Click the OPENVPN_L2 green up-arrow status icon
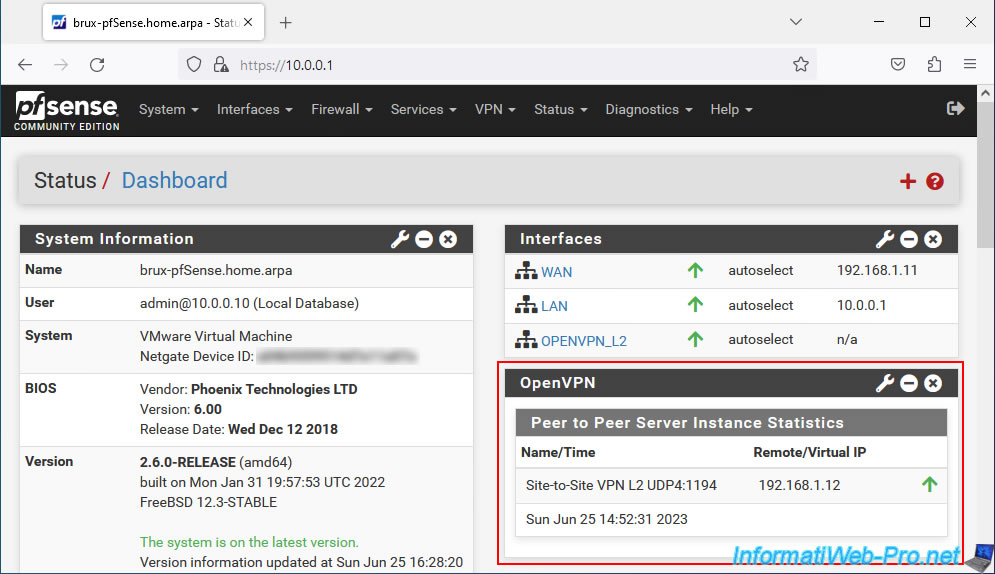This screenshot has width=995, height=574. [x=695, y=339]
